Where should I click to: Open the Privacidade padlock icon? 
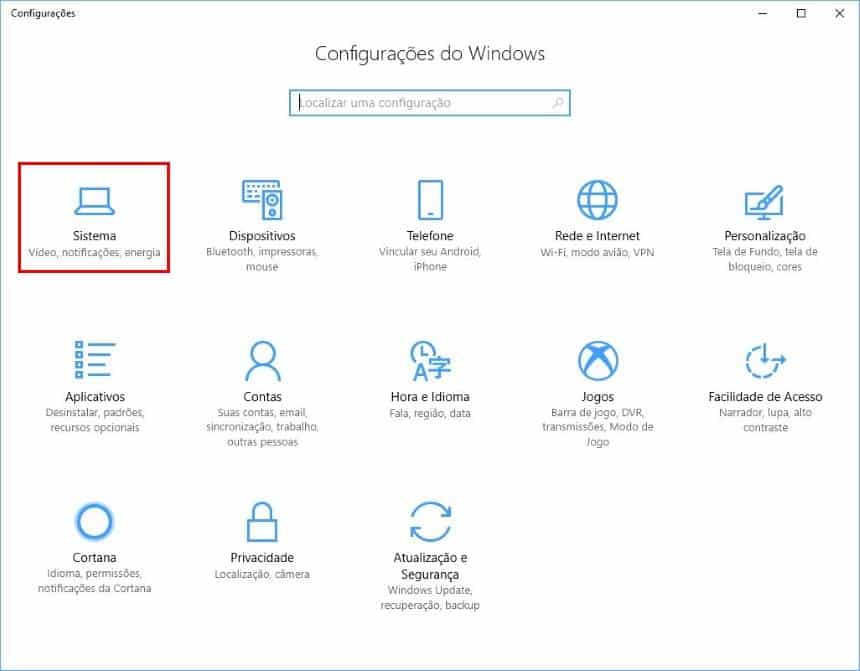tap(262, 522)
